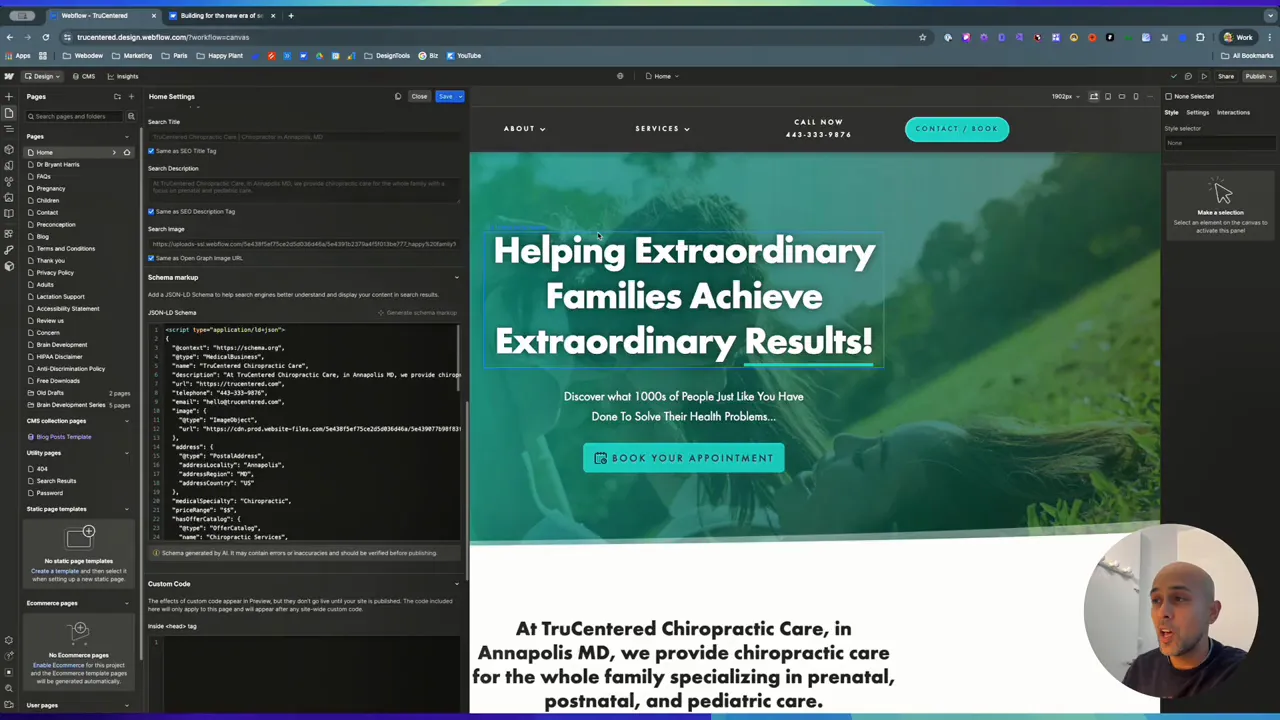Click the Add Elements plus icon in left toolbar
Screen dimensions: 1280x720
(x=9, y=97)
